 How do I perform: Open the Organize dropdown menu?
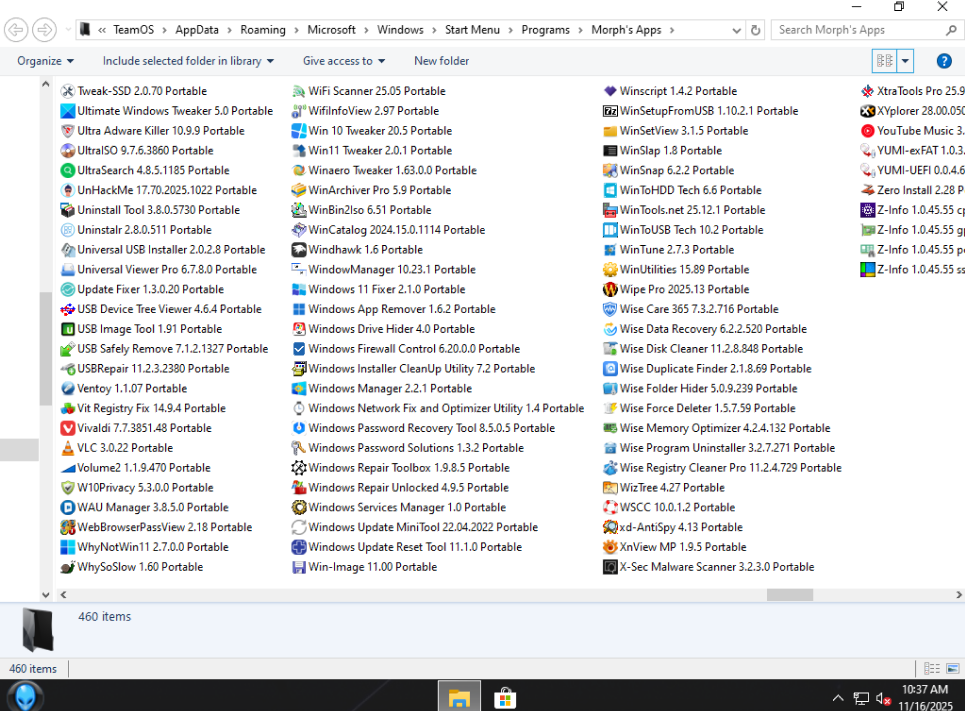coord(46,61)
